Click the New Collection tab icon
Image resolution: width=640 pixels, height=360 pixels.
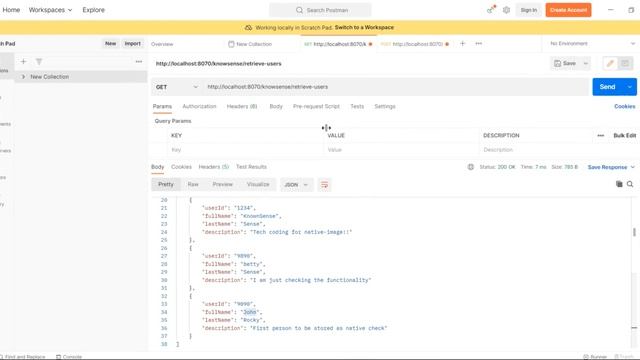231,44
